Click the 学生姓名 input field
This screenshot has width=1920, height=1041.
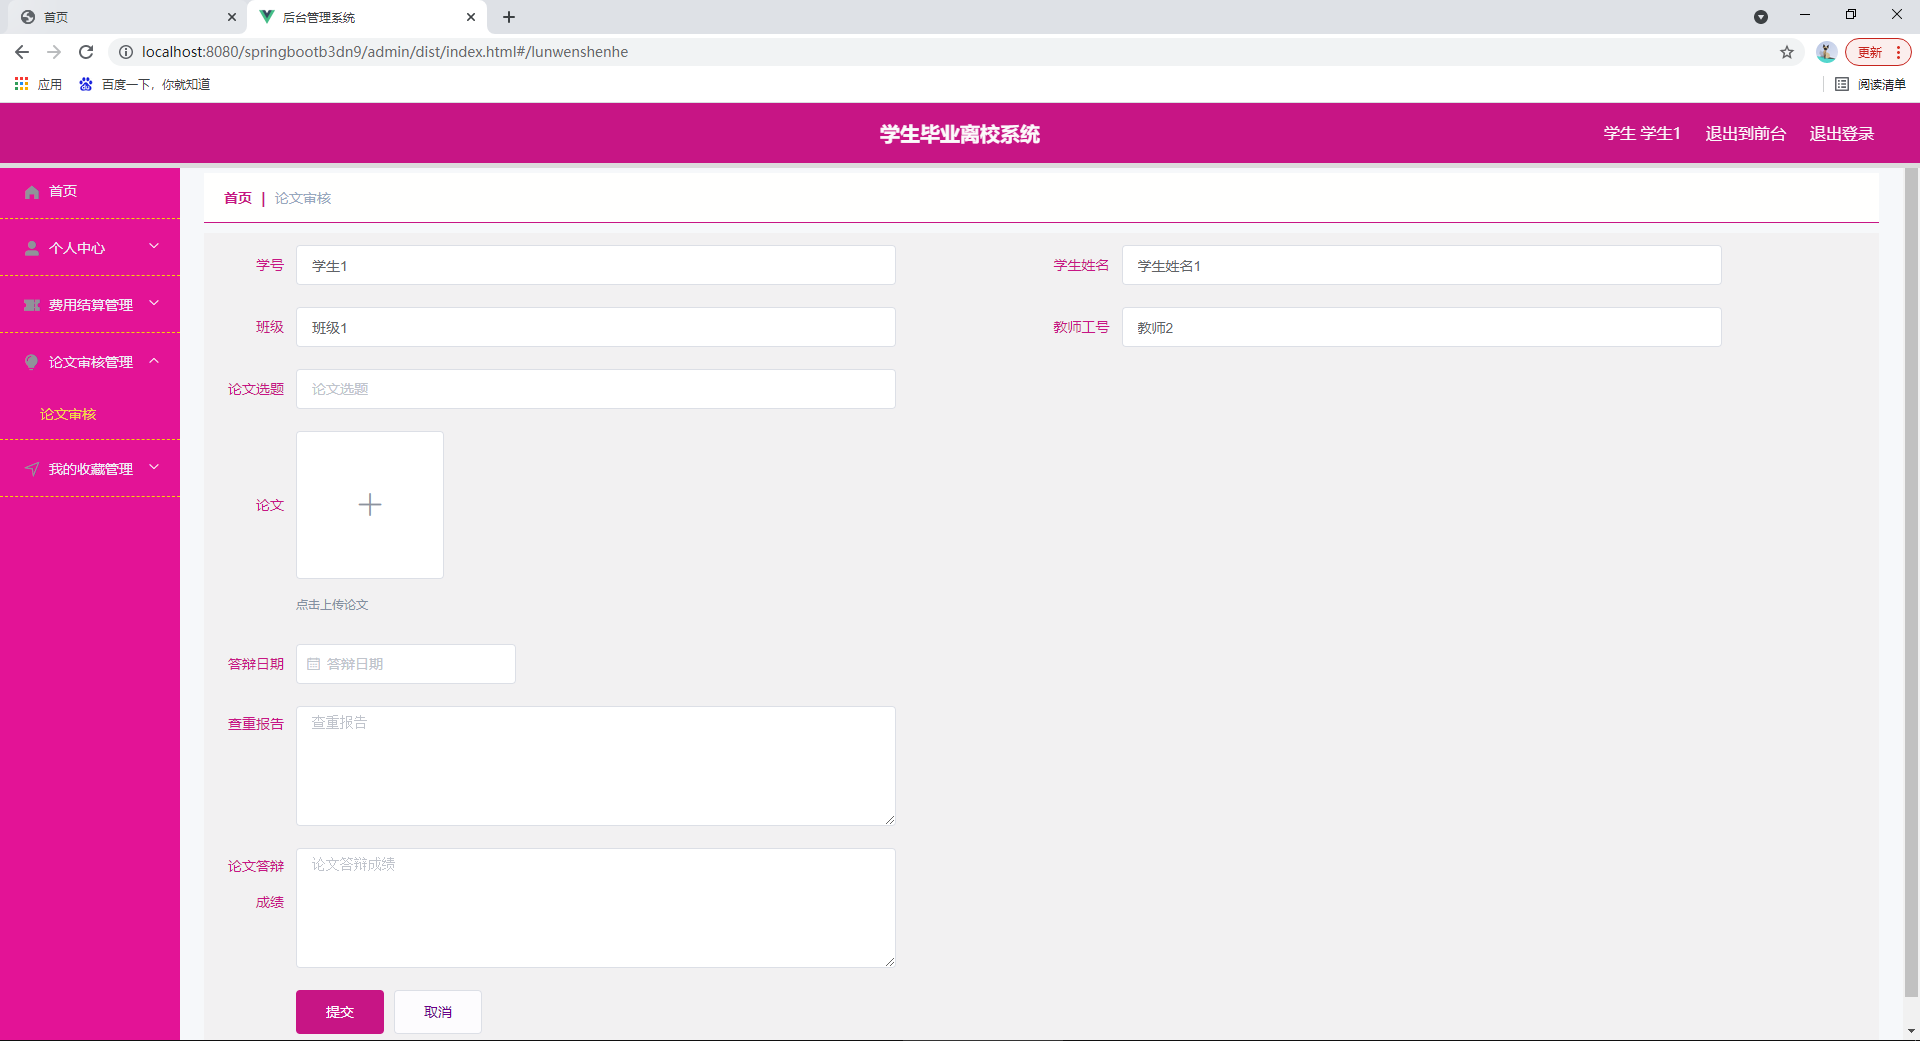pyautogui.click(x=1422, y=266)
